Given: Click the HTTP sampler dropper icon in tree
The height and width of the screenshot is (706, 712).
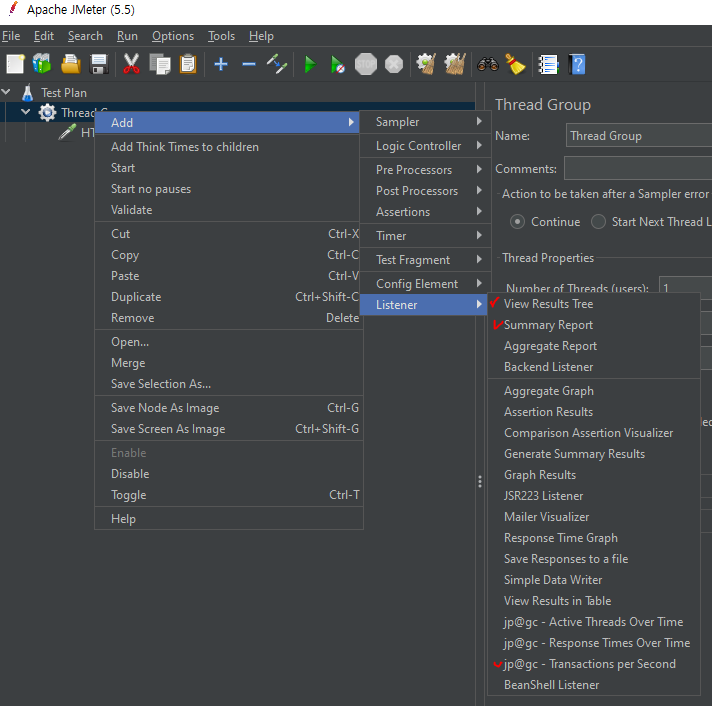Looking at the screenshot, I should tap(67, 132).
